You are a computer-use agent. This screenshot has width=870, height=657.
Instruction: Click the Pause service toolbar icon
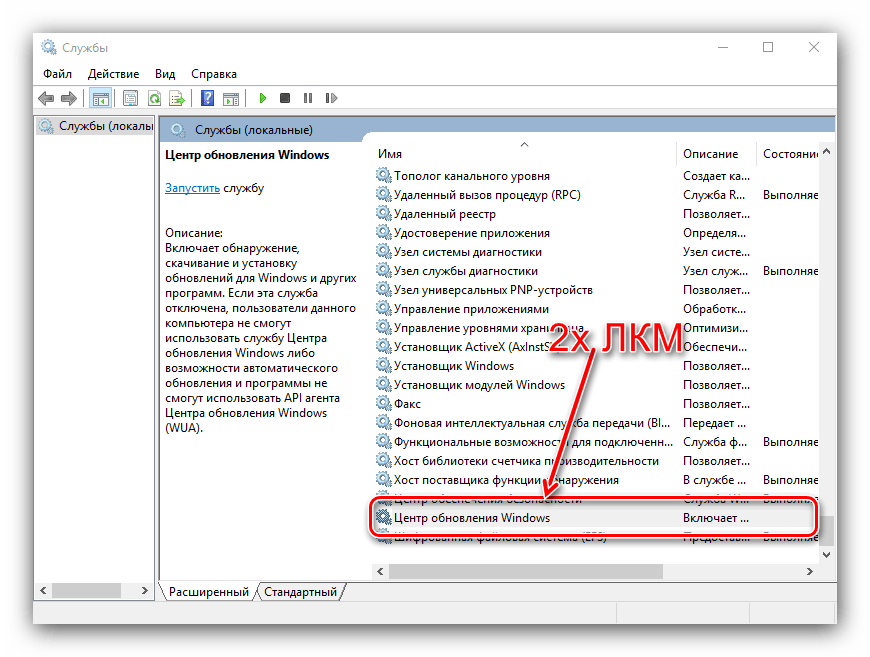(x=307, y=98)
